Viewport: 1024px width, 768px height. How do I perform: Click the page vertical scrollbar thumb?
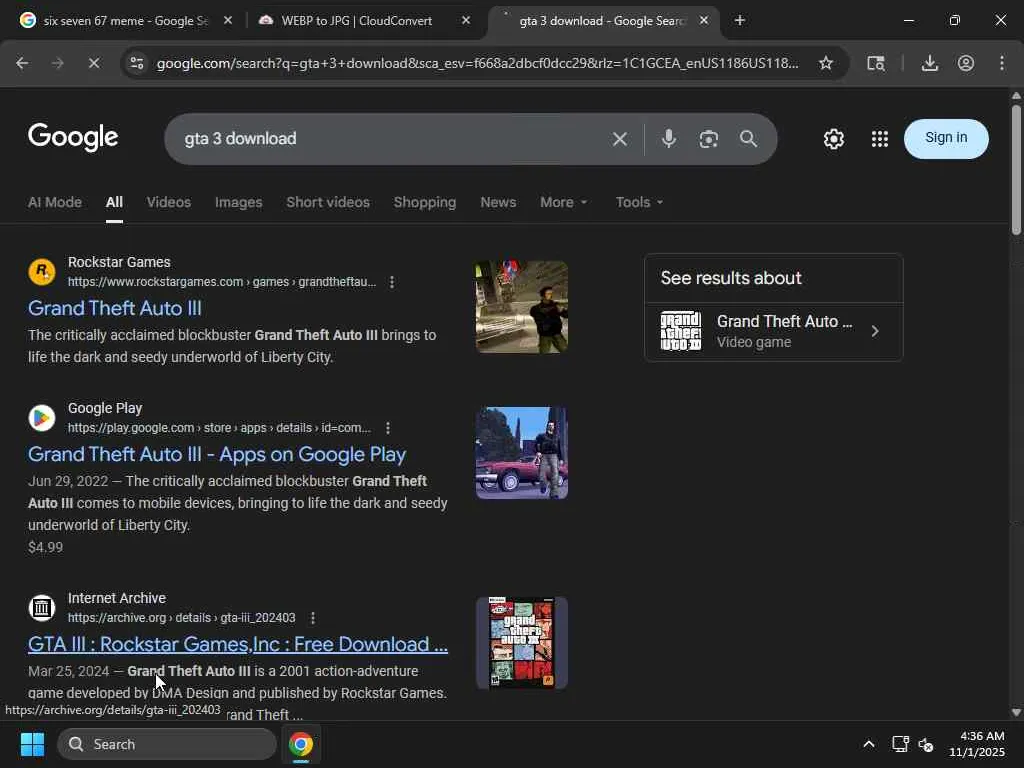[1016, 168]
